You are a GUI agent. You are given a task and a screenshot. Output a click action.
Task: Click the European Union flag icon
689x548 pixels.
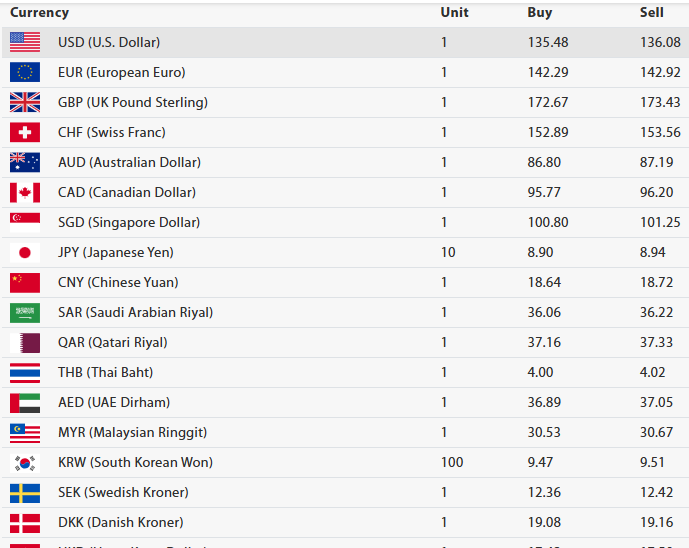[25, 72]
